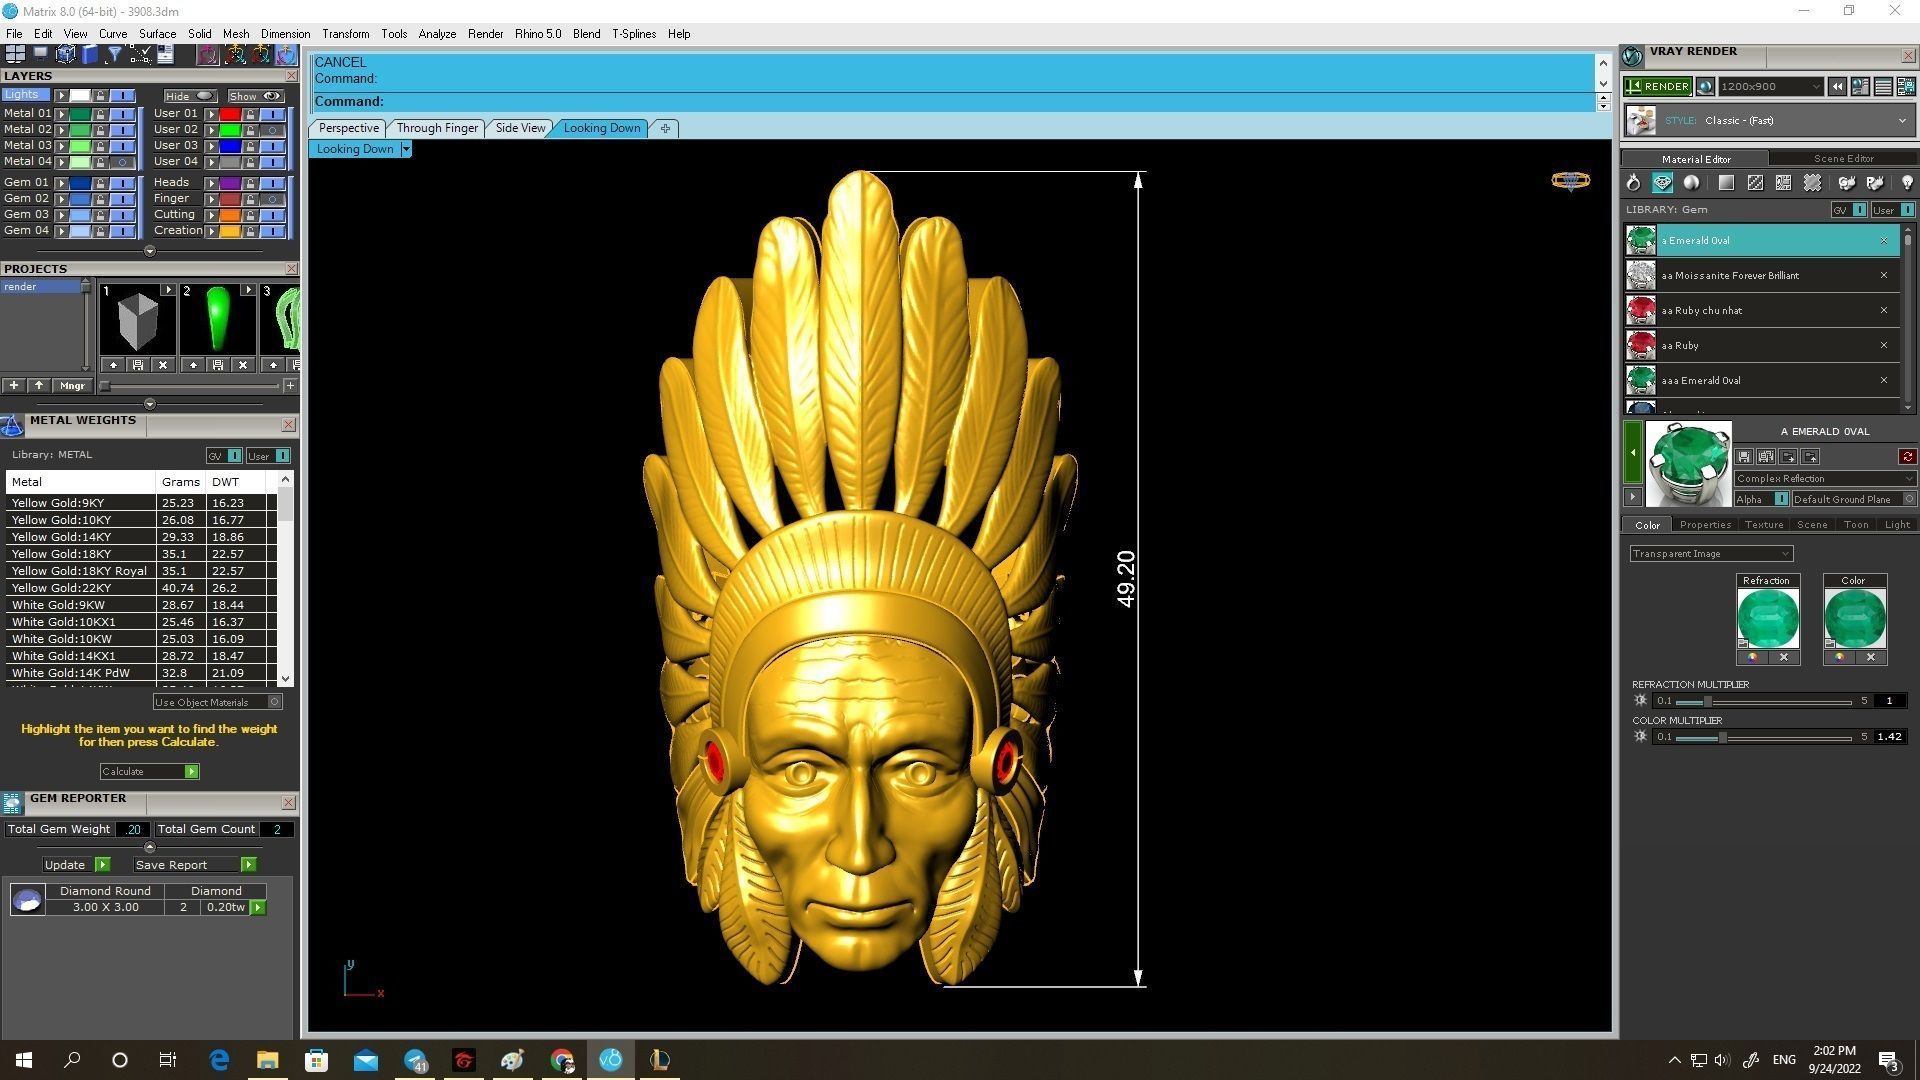
Task: Click the Metal Weights panel icon
Action: tap(12, 426)
